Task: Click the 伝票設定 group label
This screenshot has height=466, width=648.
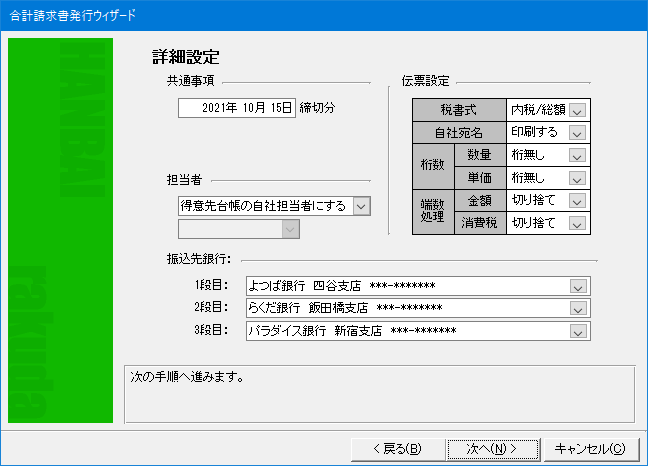Action: [x=425, y=81]
